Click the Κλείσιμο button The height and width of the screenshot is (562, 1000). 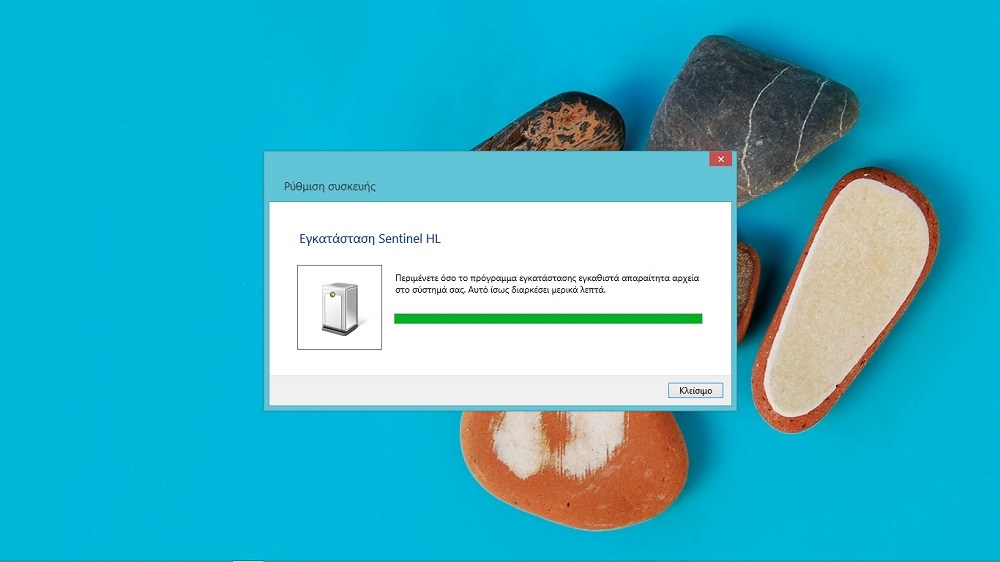pyautogui.click(x=695, y=390)
